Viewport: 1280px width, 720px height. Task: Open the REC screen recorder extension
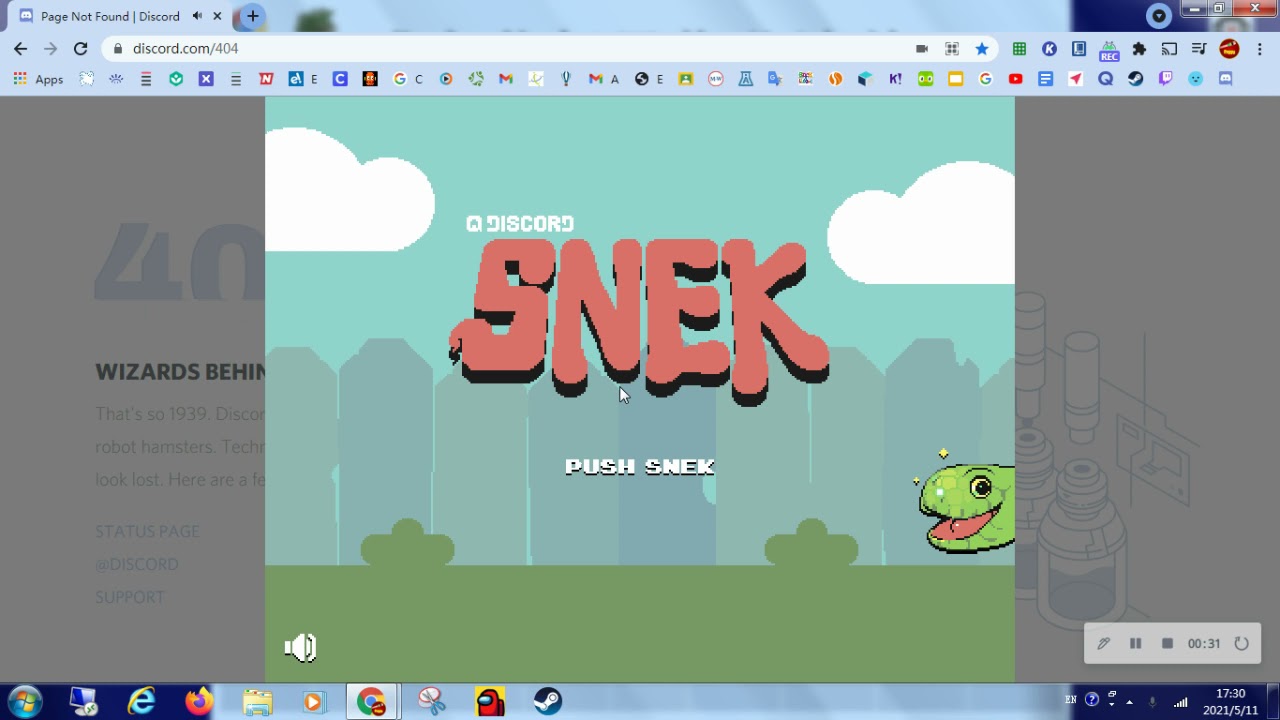click(x=1109, y=49)
